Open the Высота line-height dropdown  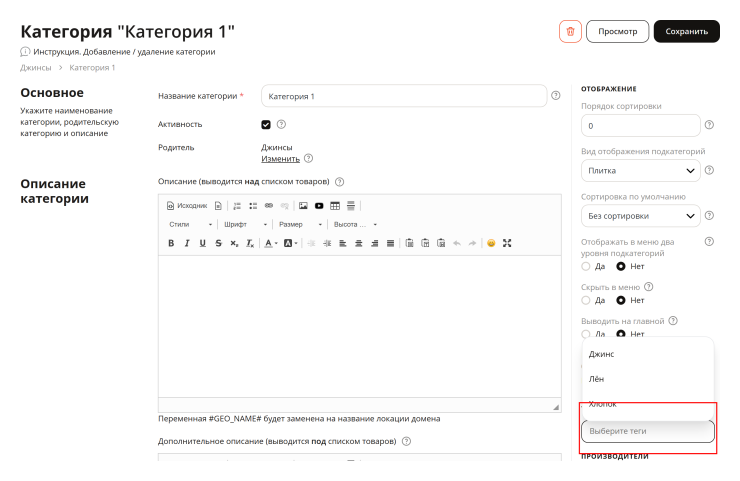click(x=355, y=224)
